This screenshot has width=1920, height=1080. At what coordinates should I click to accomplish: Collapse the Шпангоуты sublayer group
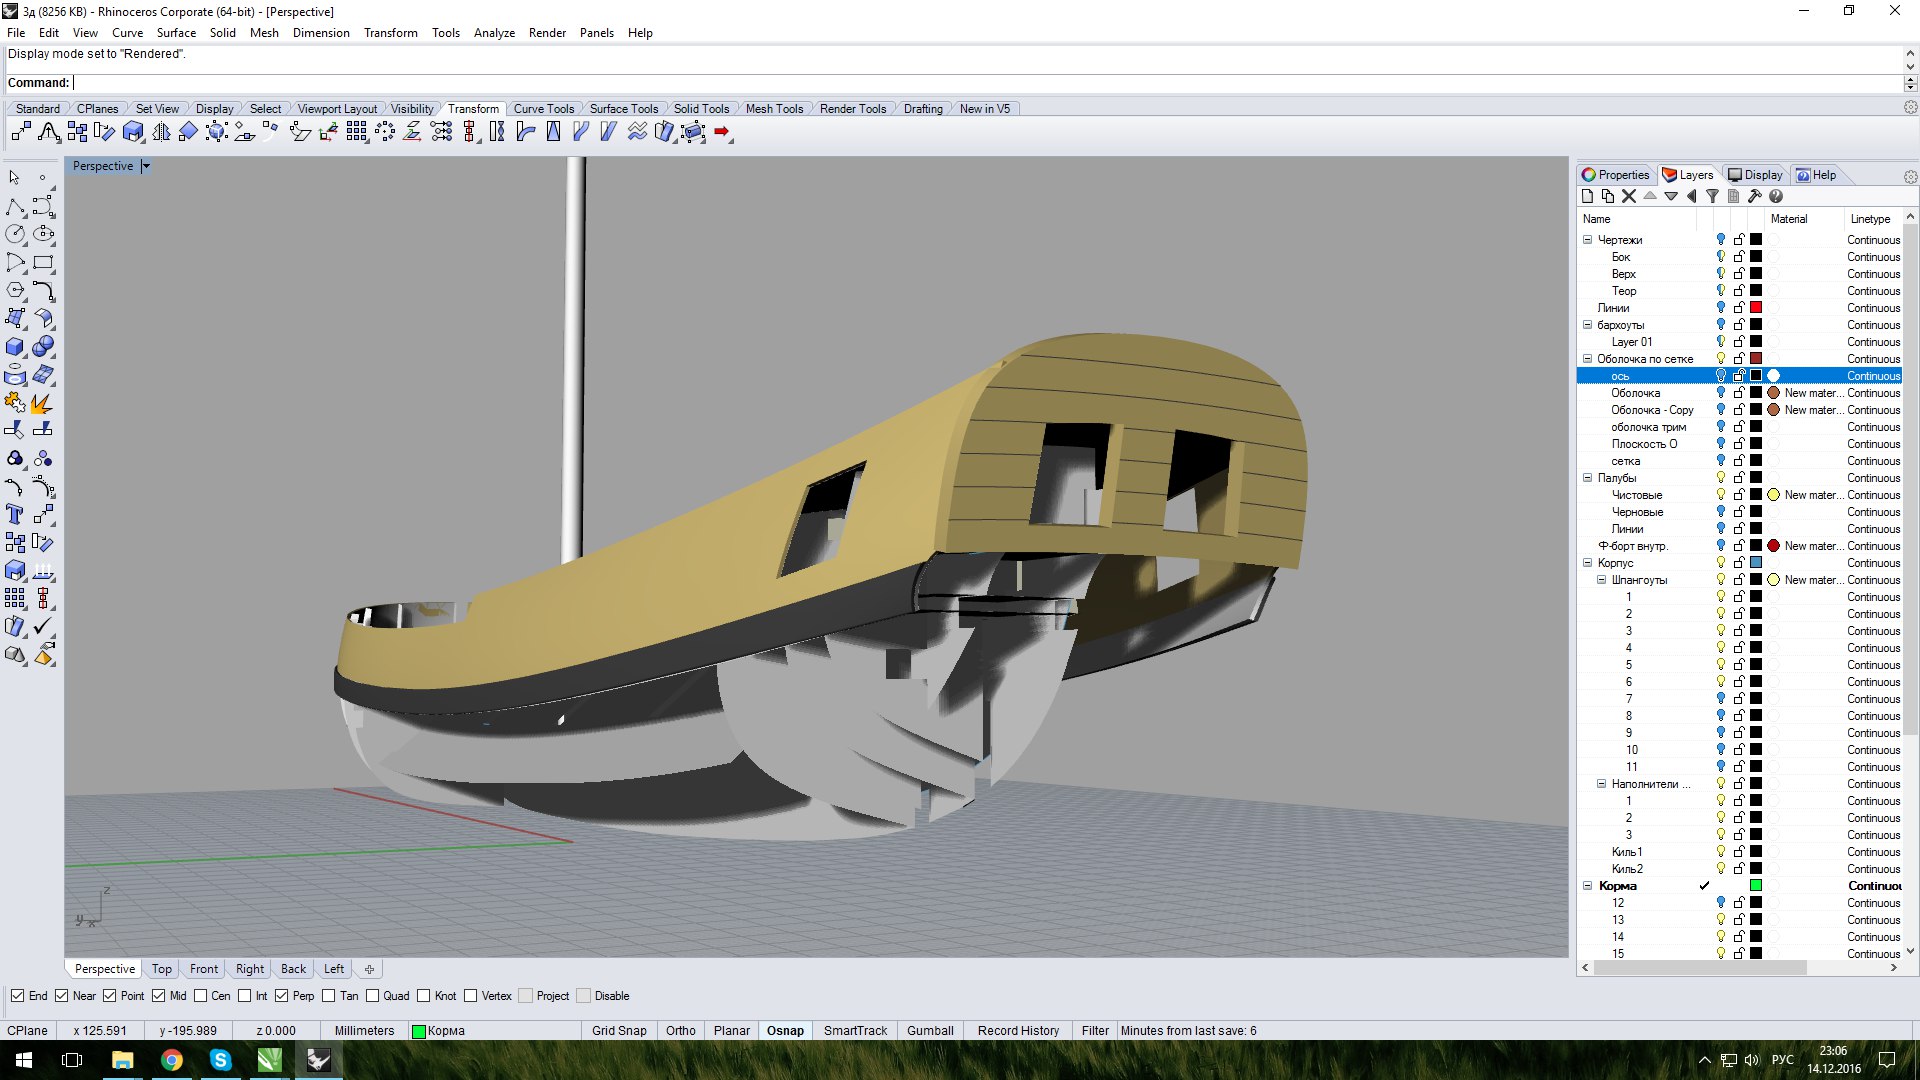pos(1601,580)
